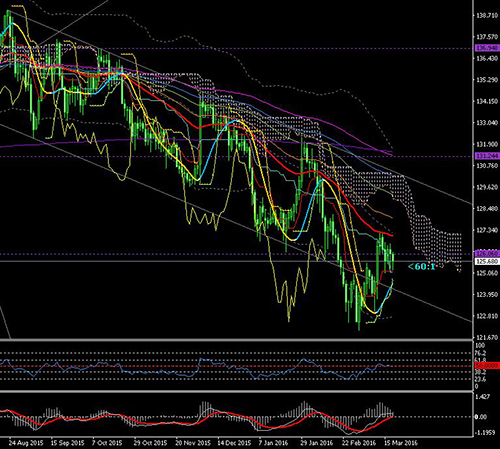Click the 14 Dec 2015 date label
The image size is (500, 449).
pos(235,443)
